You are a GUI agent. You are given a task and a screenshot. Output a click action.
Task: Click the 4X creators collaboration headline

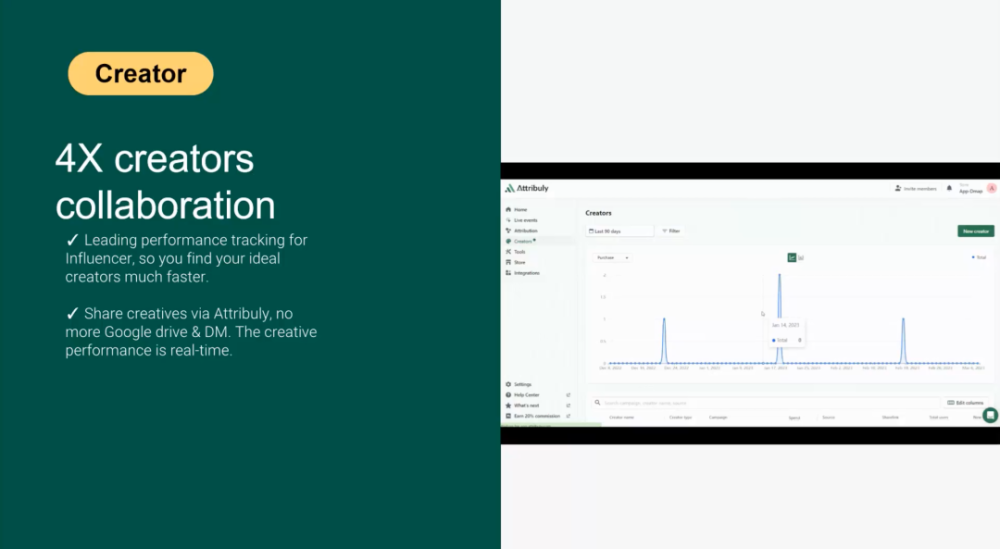(x=165, y=182)
